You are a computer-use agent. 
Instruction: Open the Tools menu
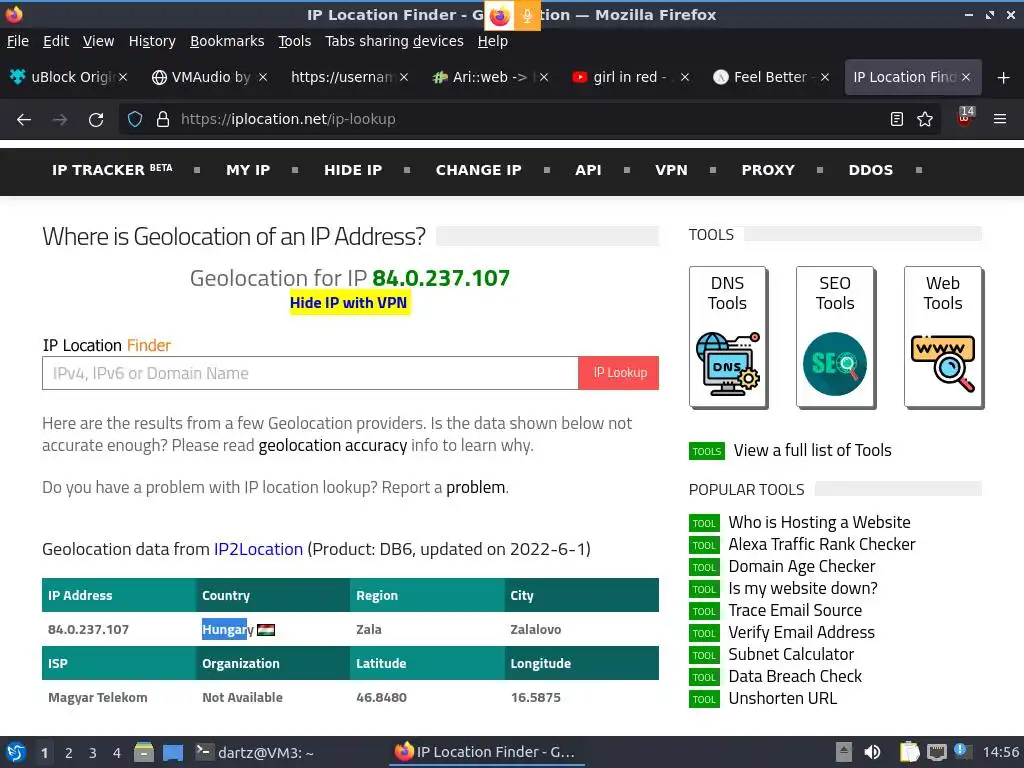click(x=295, y=41)
